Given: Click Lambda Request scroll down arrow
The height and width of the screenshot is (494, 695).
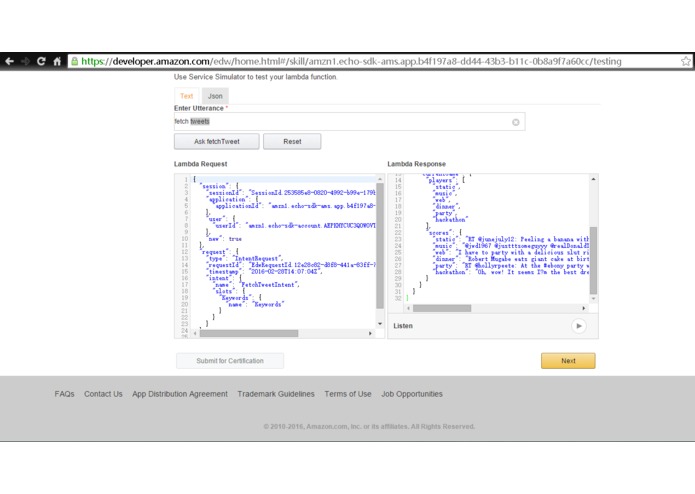Looking at the screenshot, I should pos(380,324).
